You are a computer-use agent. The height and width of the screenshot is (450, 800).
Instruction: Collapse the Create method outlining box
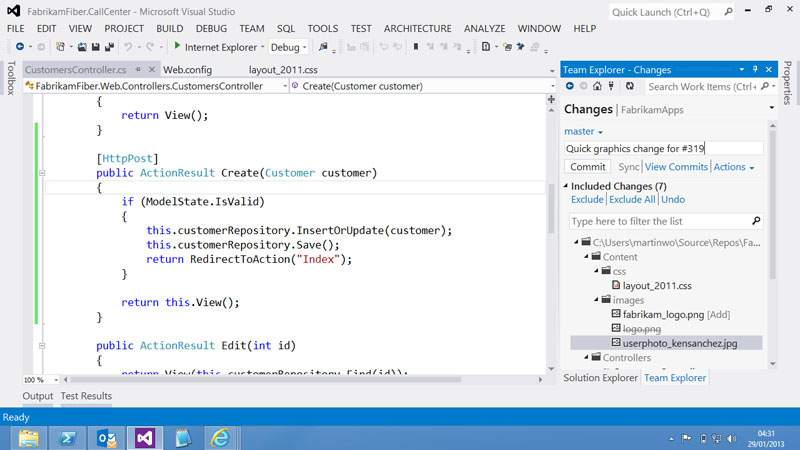42,173
